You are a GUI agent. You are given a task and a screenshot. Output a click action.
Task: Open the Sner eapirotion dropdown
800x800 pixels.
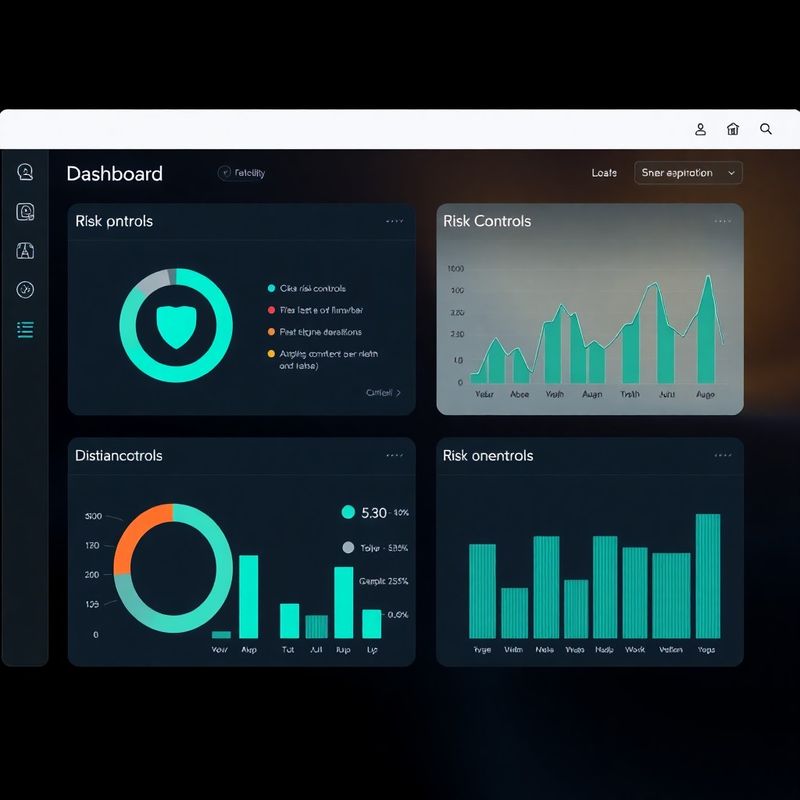point(688,173)
